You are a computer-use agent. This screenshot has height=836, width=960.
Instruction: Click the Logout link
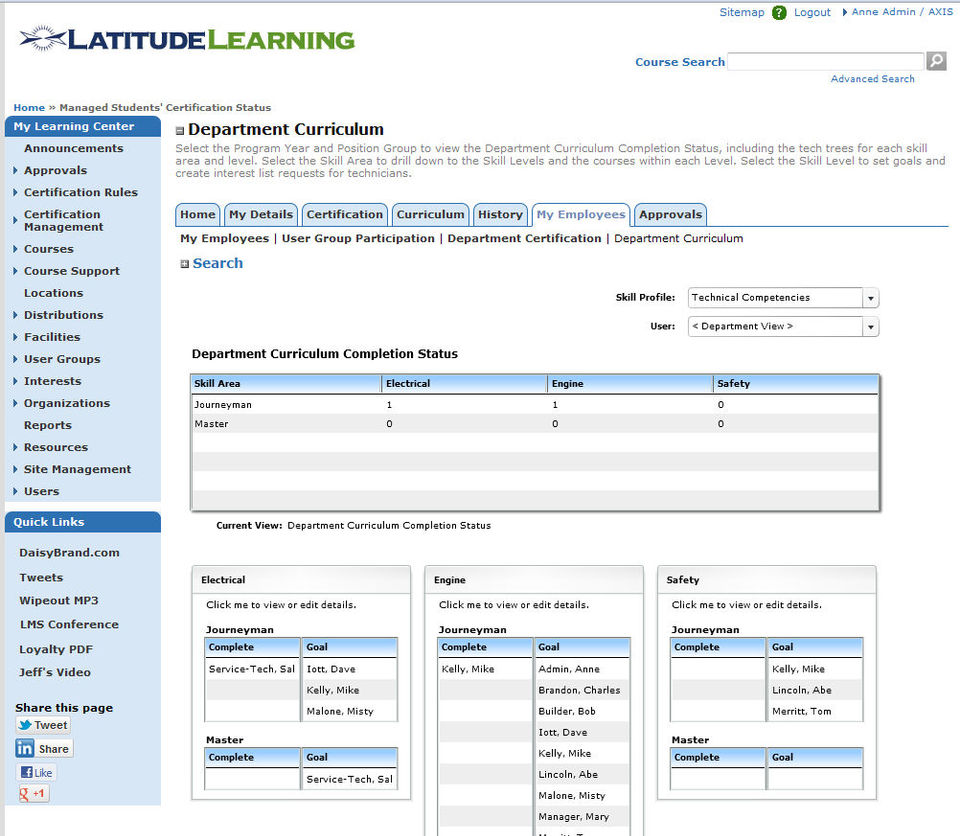coord(812,12)
